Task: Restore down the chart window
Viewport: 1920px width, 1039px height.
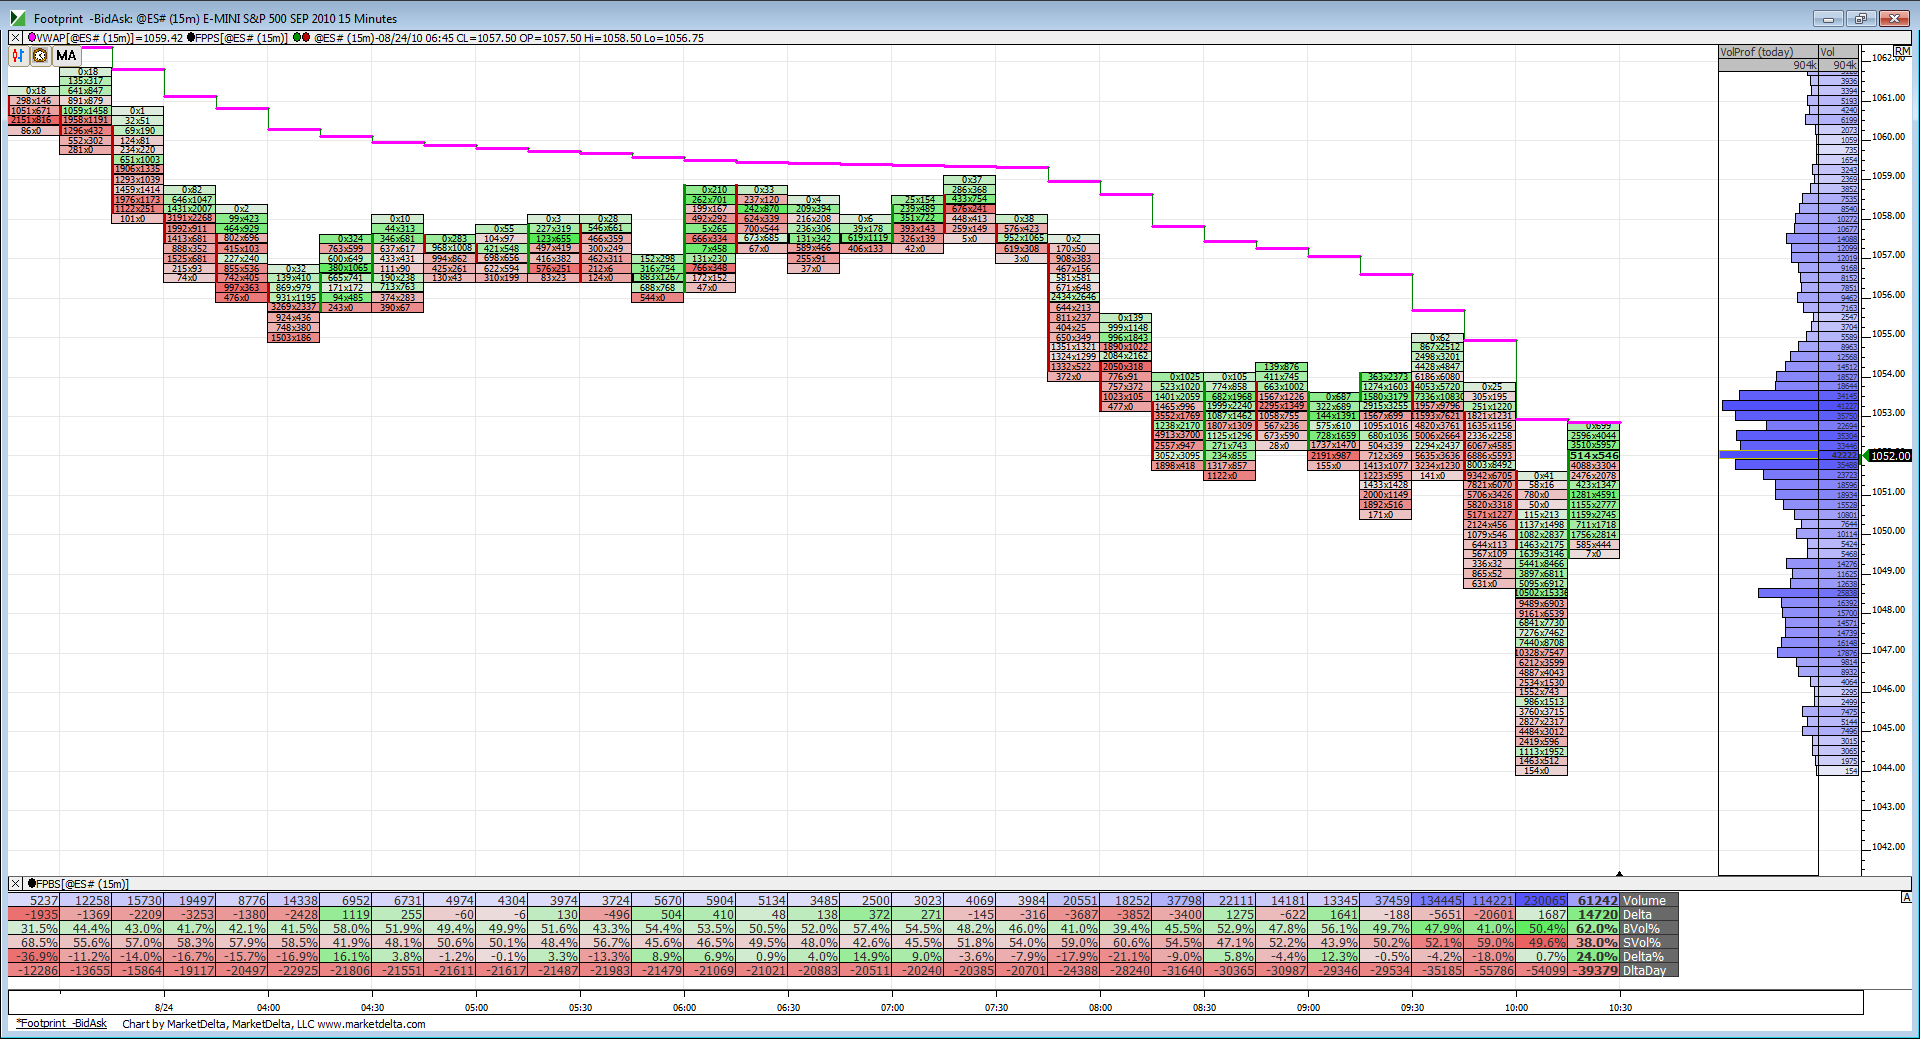Action: pyautogui.click(x=1861, y=18)
